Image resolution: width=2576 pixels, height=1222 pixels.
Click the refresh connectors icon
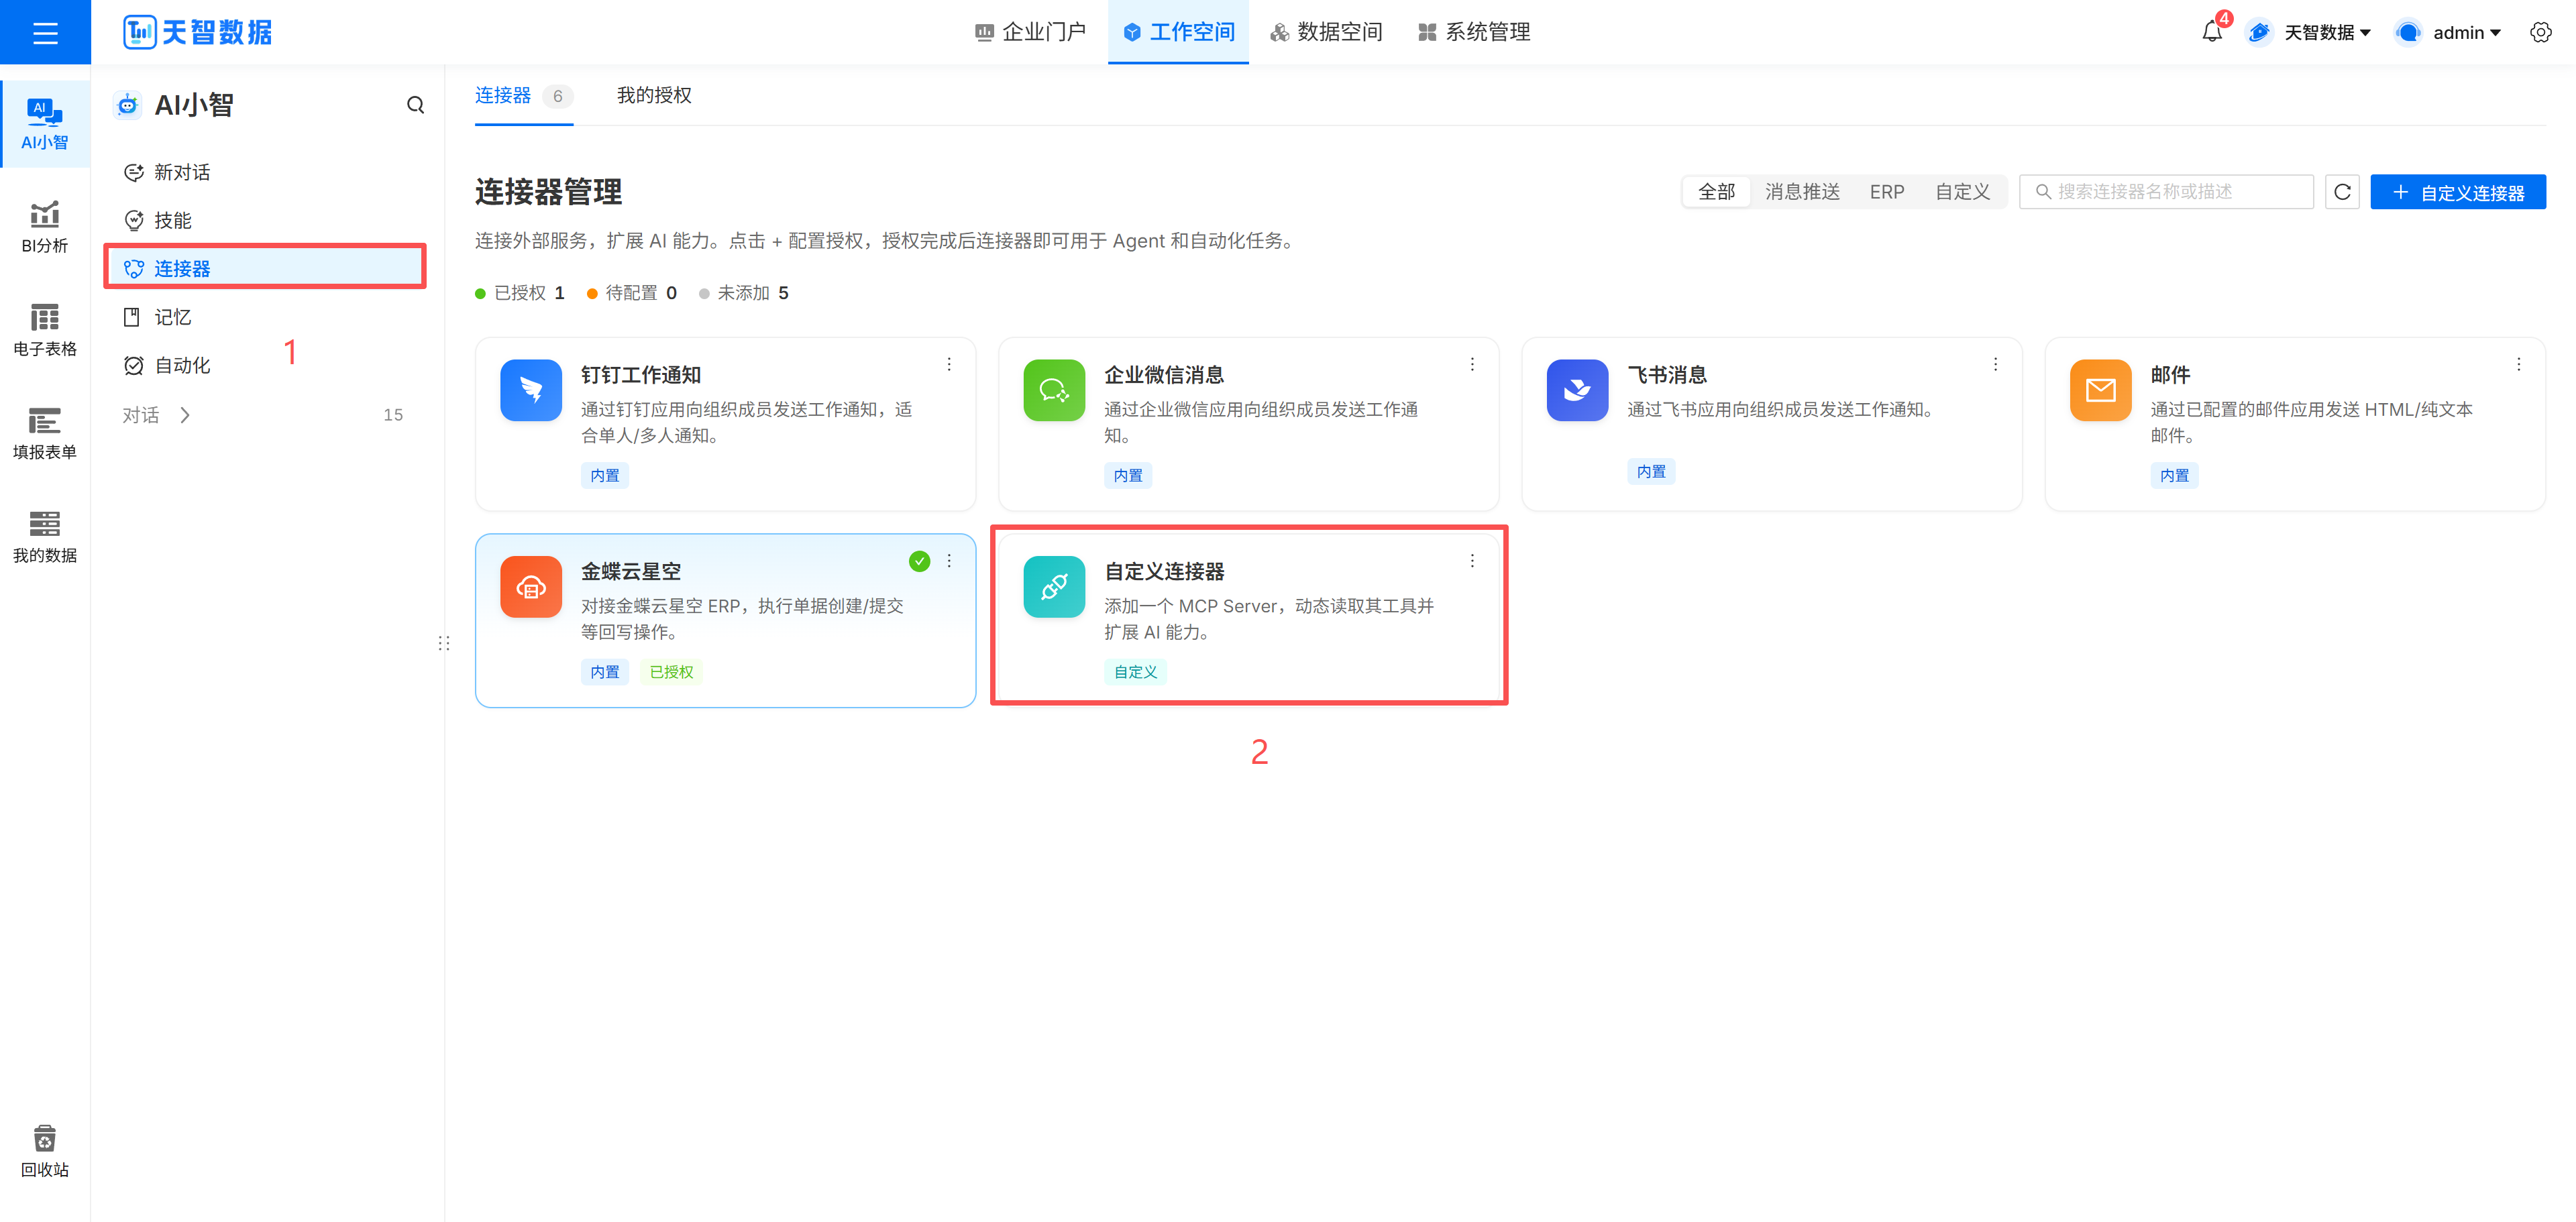click(2342, 191)
